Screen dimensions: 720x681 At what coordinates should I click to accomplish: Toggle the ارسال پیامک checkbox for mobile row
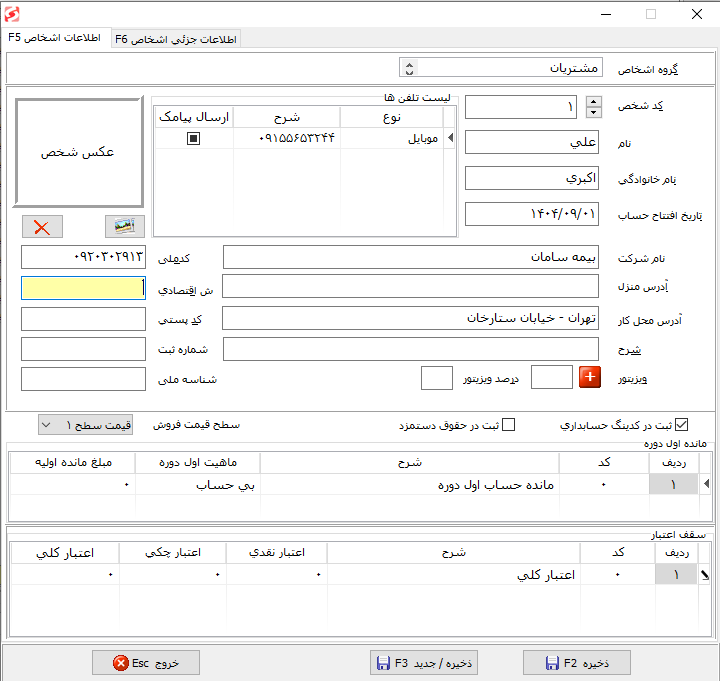(x=193, y=138)
